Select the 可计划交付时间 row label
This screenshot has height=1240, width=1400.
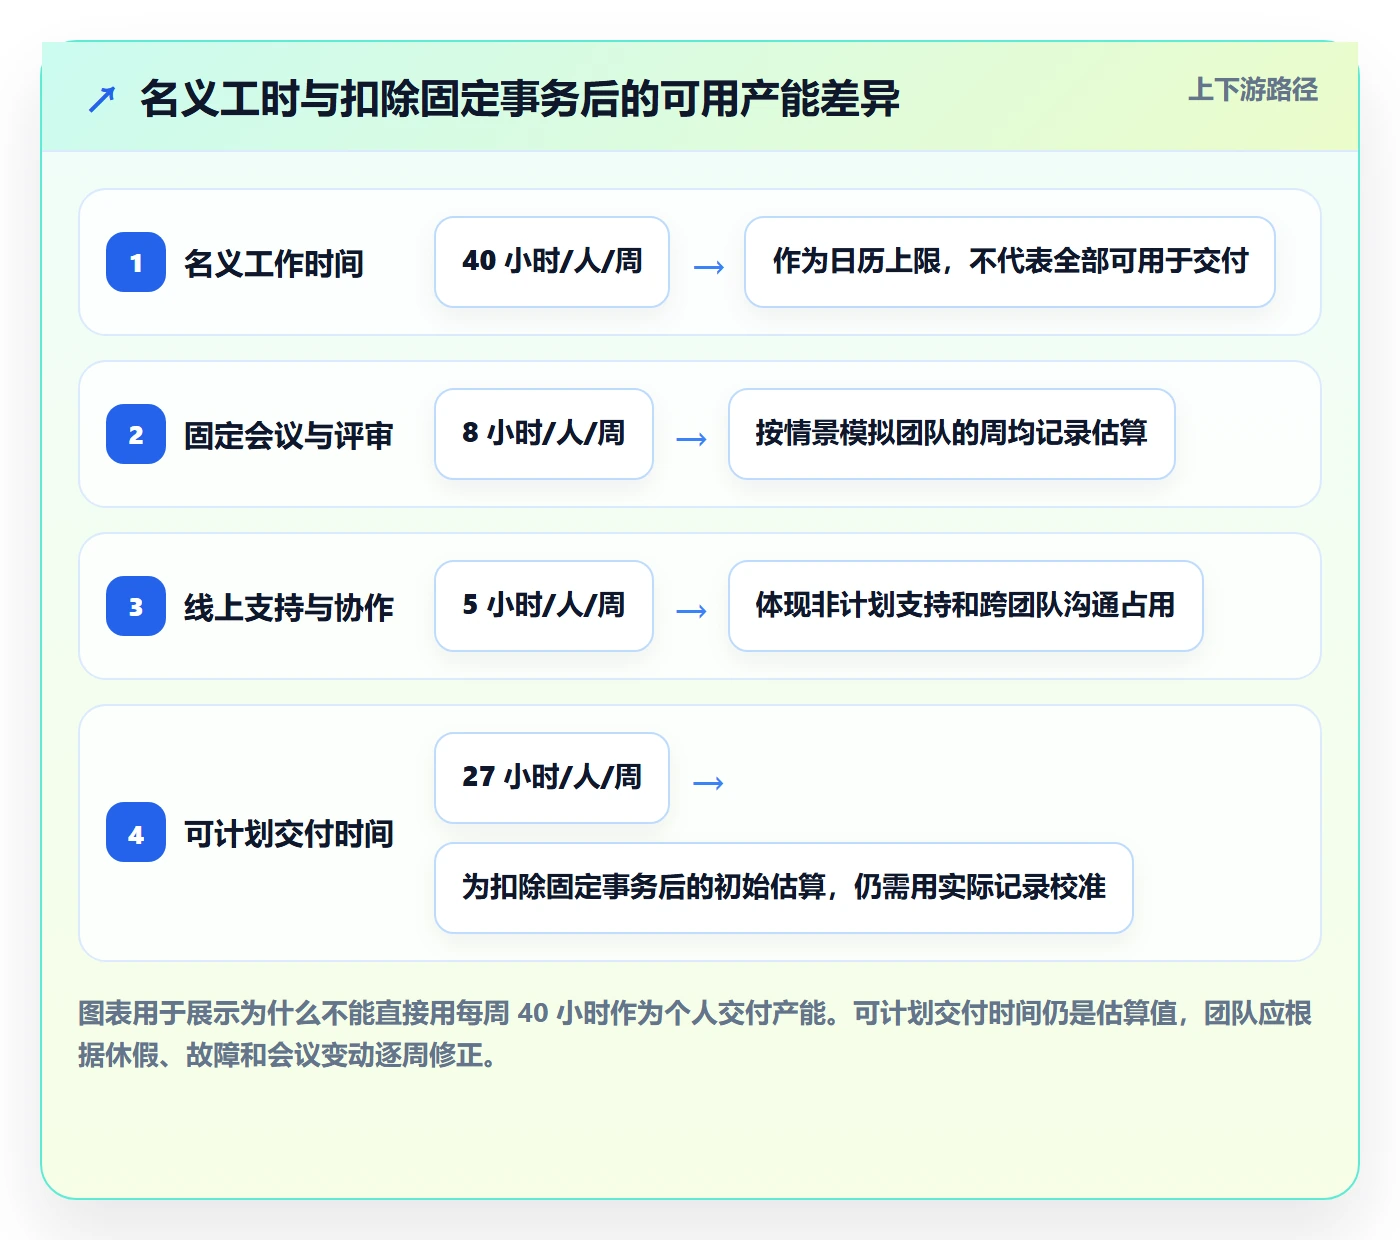288,833
